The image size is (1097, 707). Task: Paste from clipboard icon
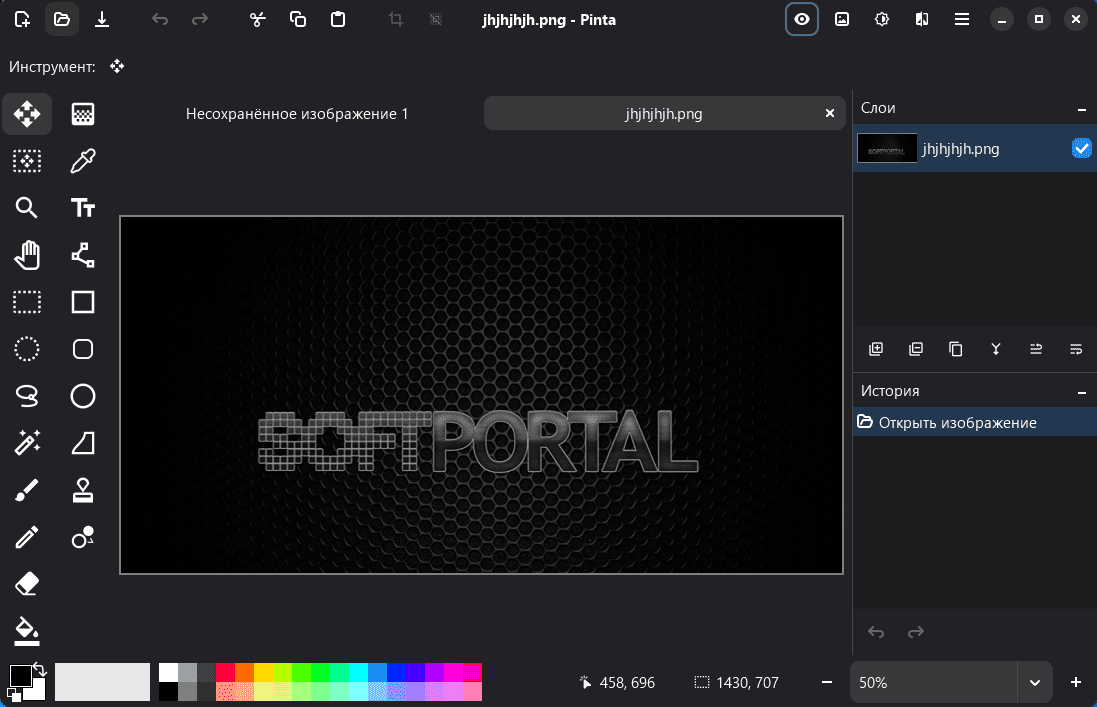click(338, 20)
